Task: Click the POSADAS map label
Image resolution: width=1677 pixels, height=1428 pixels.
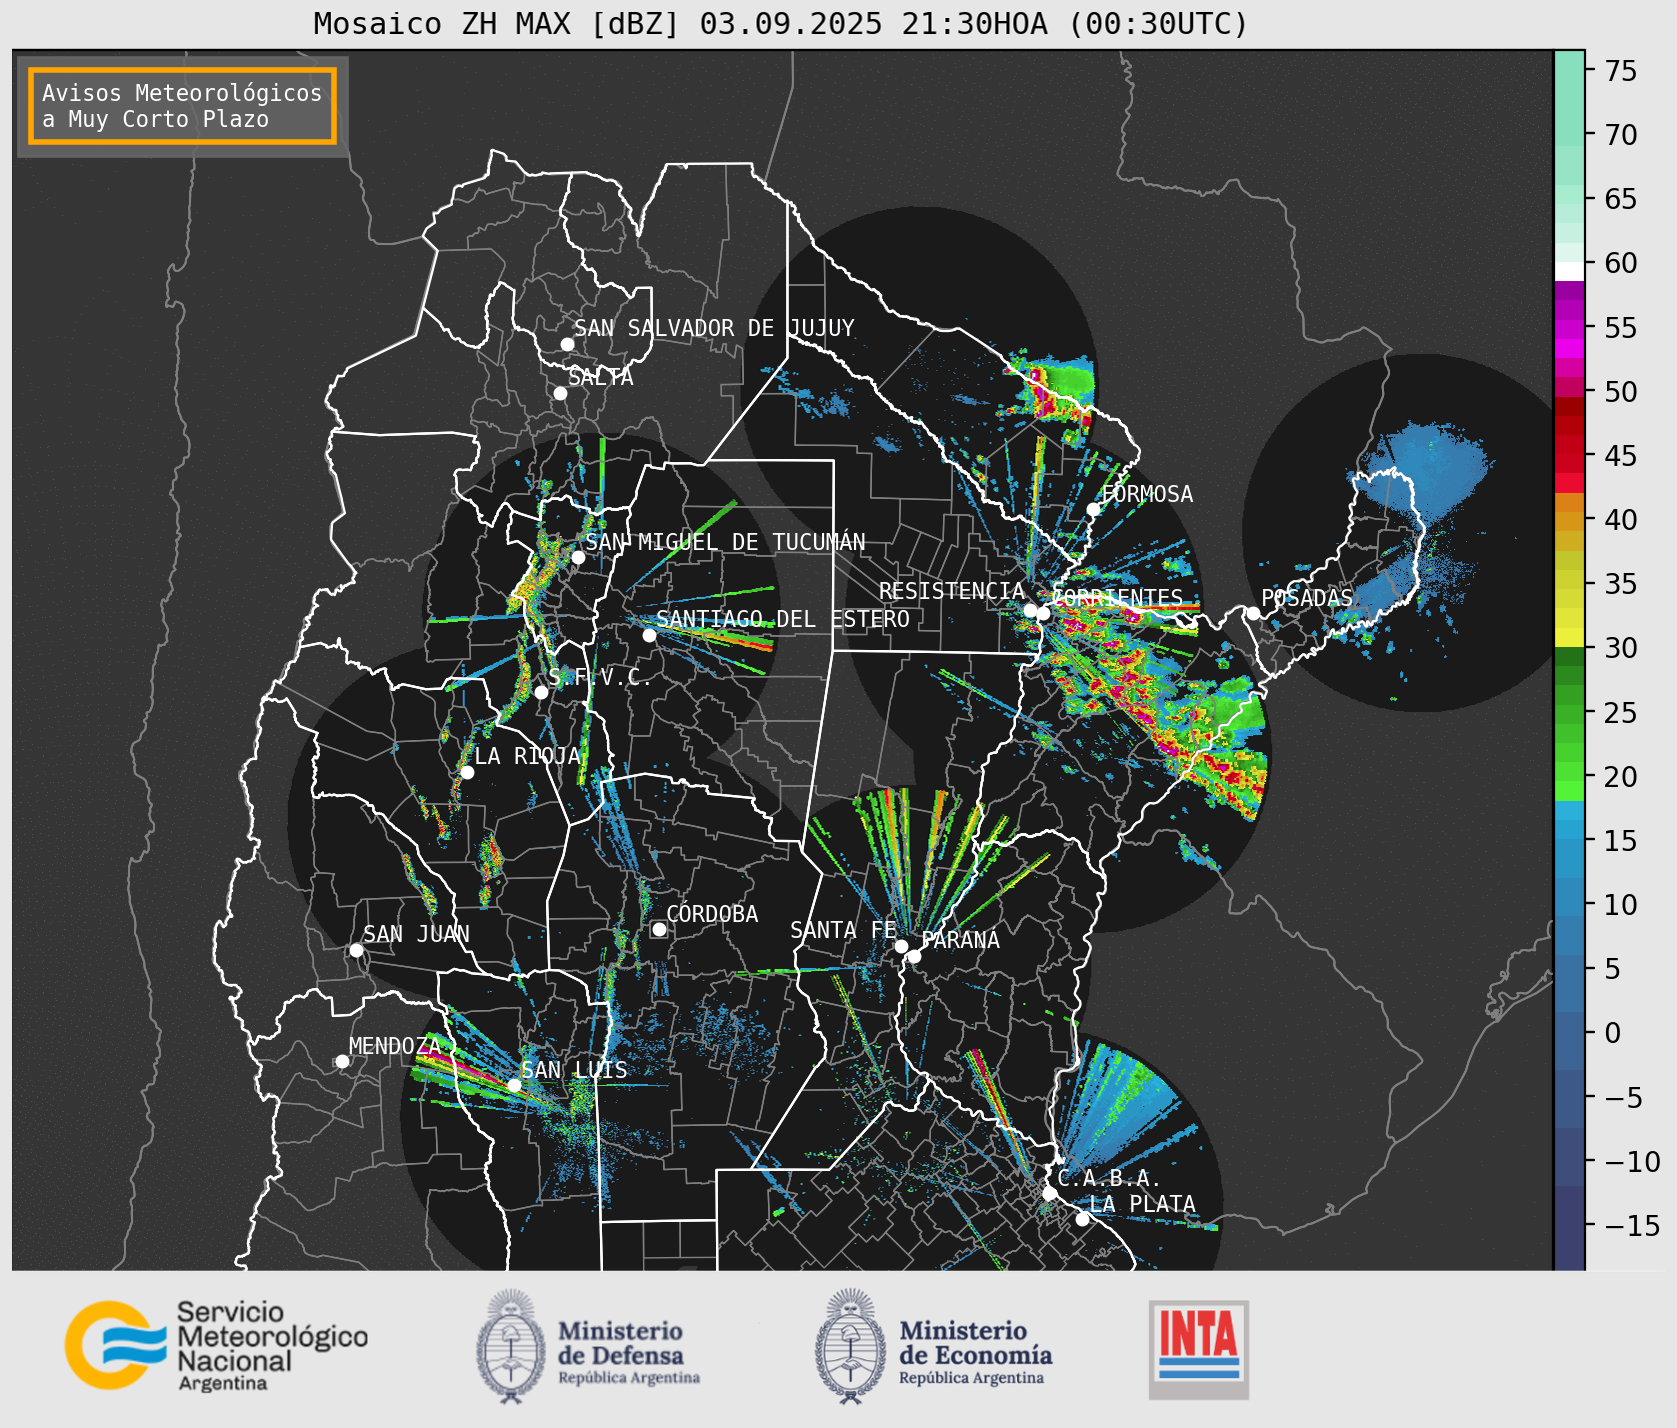Action: (x=1307, y=598)
